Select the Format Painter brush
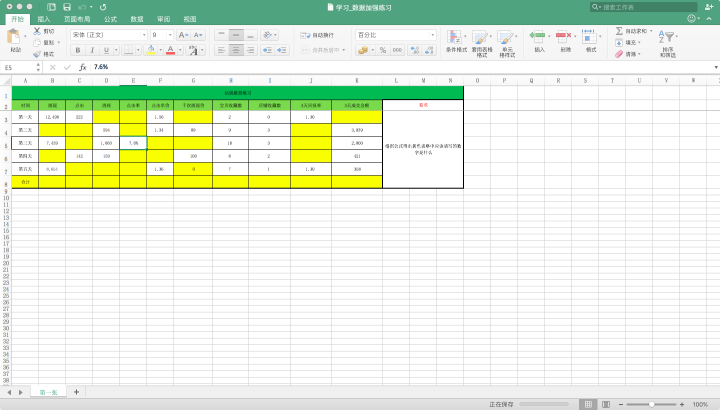Screen dimensions: 720x410 (37, 54)
